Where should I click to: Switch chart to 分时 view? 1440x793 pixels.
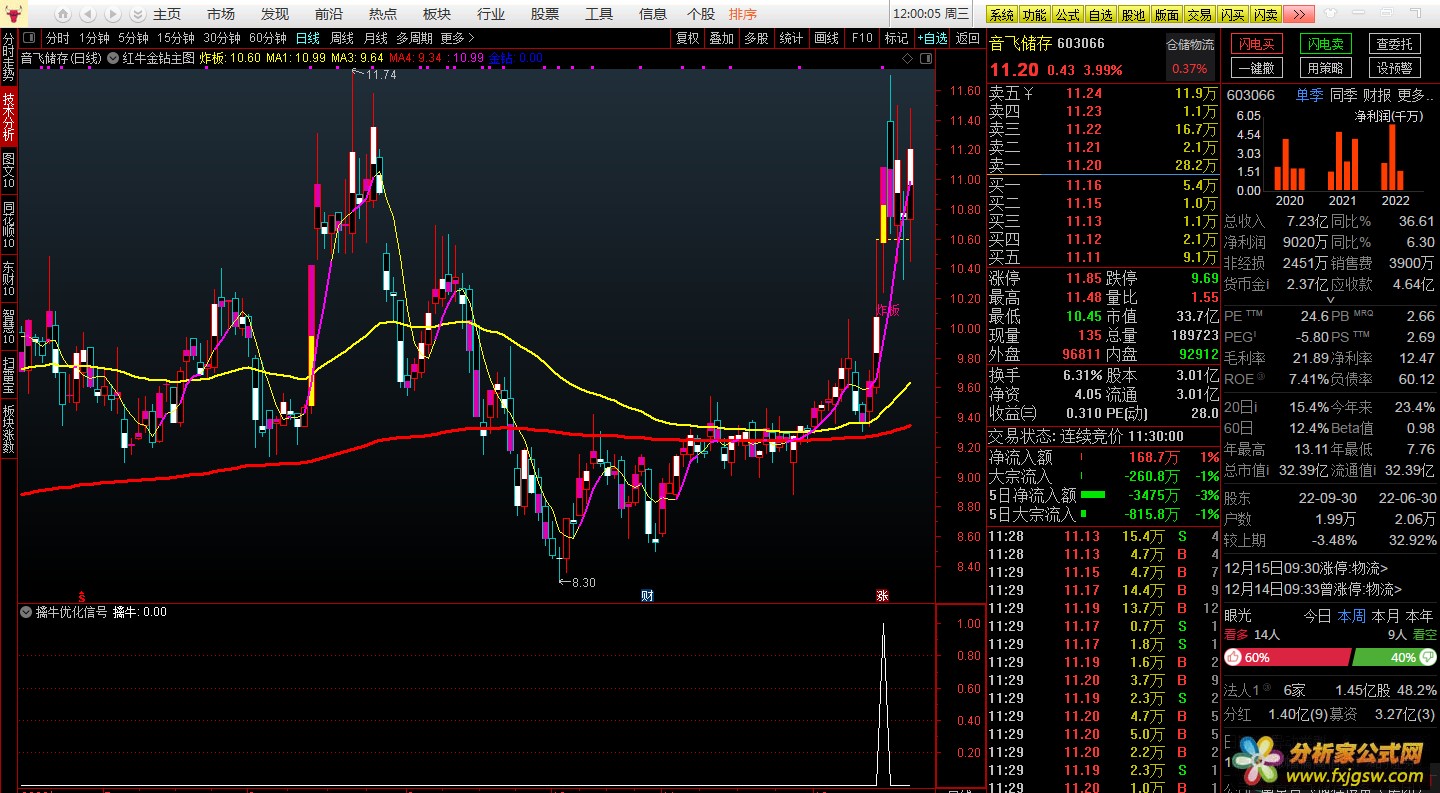pyautogui.click(x=58, y=38)
